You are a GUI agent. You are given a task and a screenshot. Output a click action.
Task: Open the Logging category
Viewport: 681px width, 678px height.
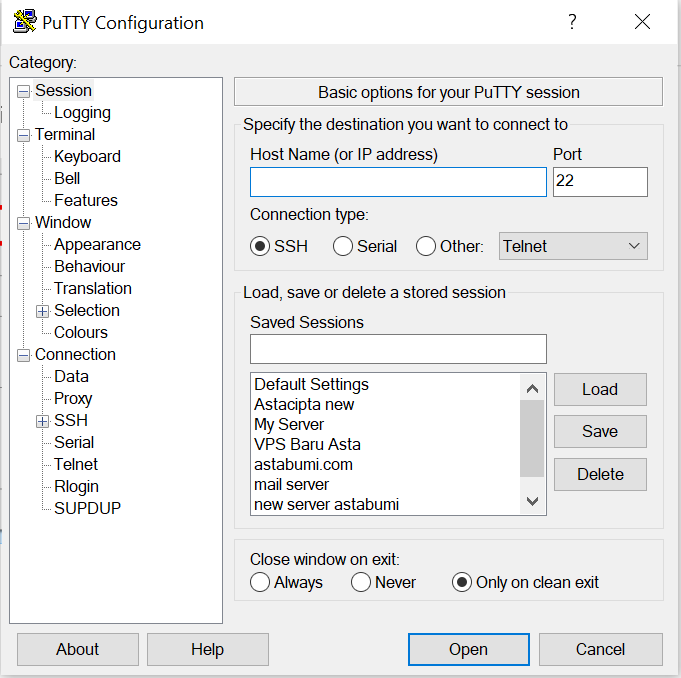[82, 113]
